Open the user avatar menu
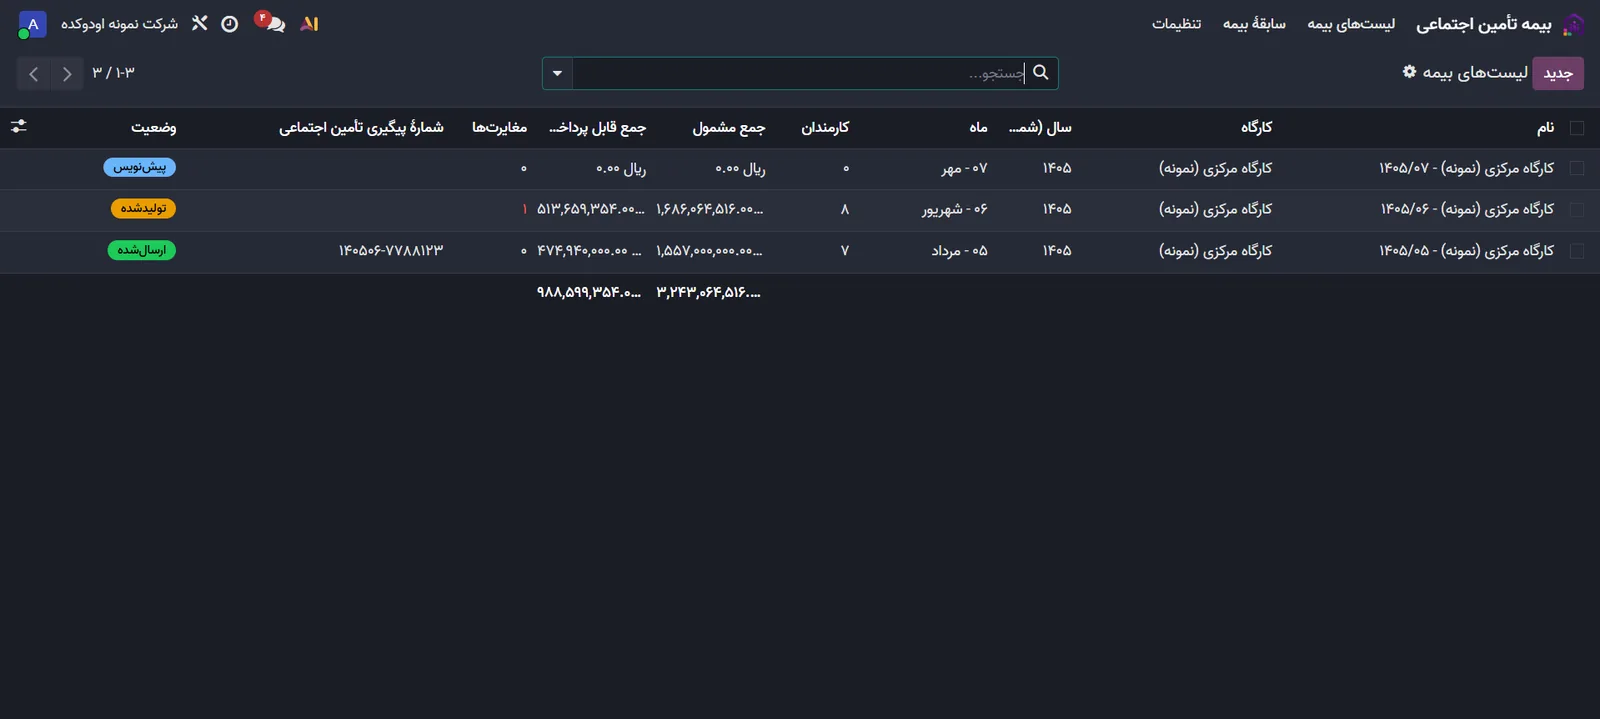 32,24
